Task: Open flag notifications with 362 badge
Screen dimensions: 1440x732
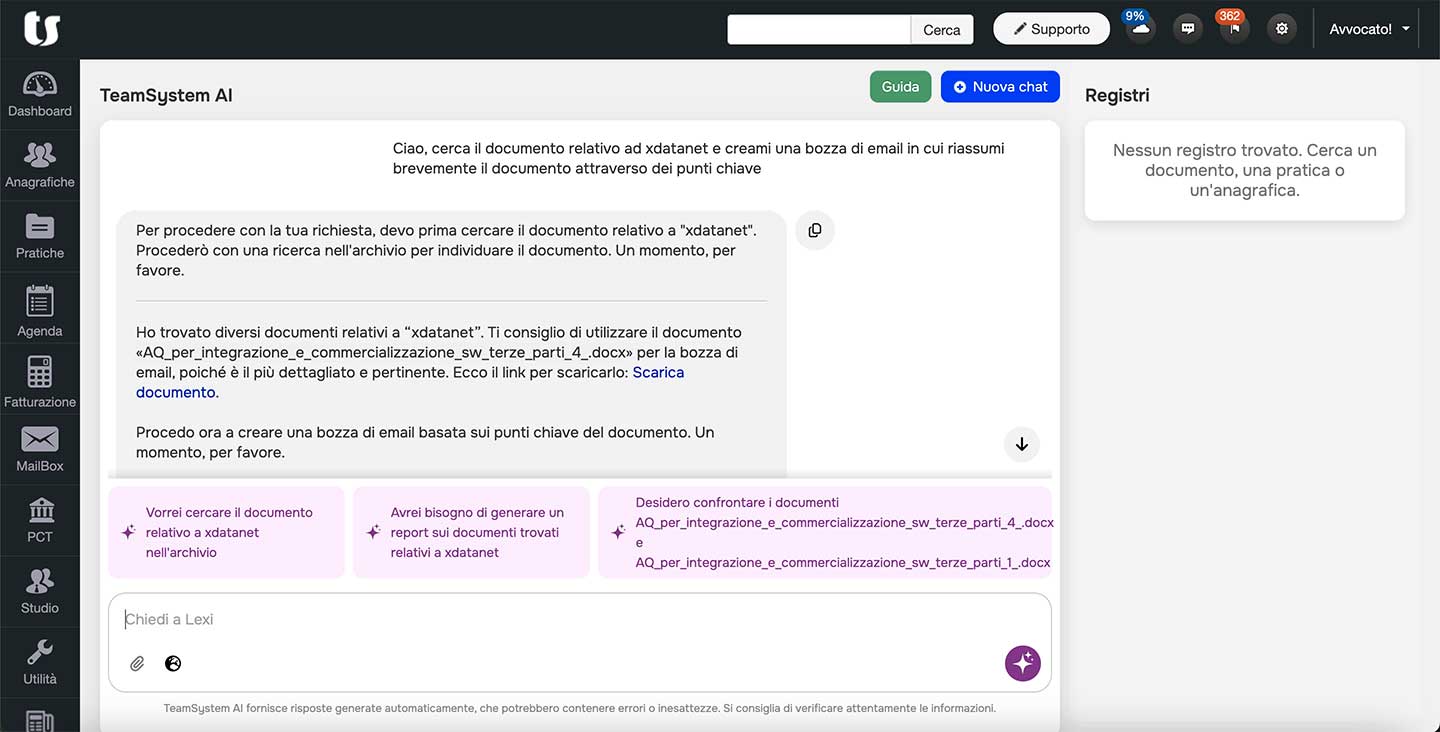Action: tap(1234, 29)
